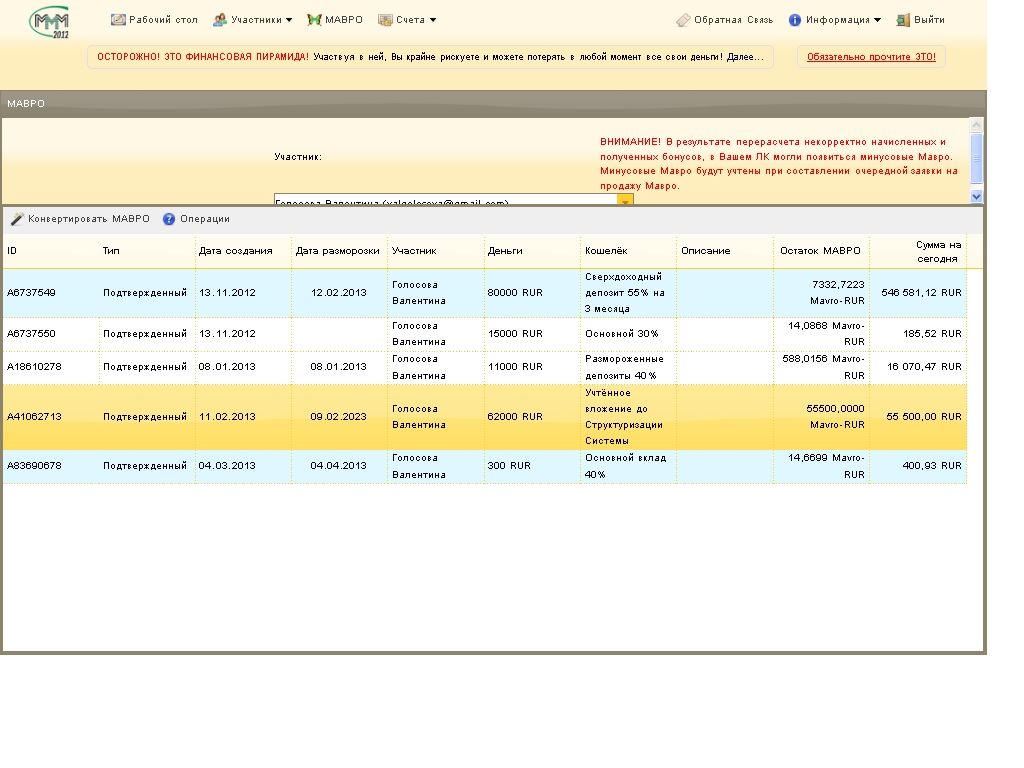Screen dimensions: 1024x768
Task: Click Размороженные депозиты 40% wallet cell
Action: pos(628,366)
